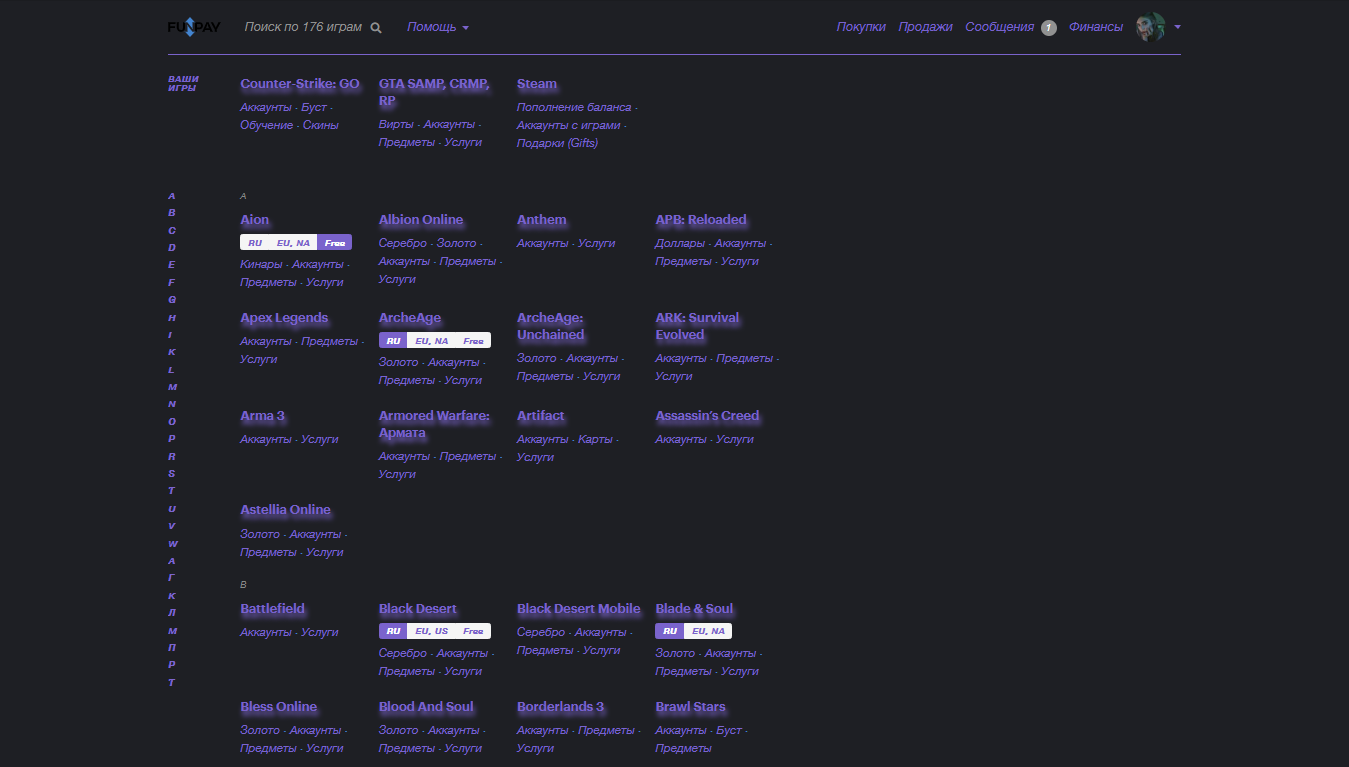Screen dimensions: 1349x767
Task: Select EU, NA filter for Blade & Soul
Action: click(x=708, y=630)
